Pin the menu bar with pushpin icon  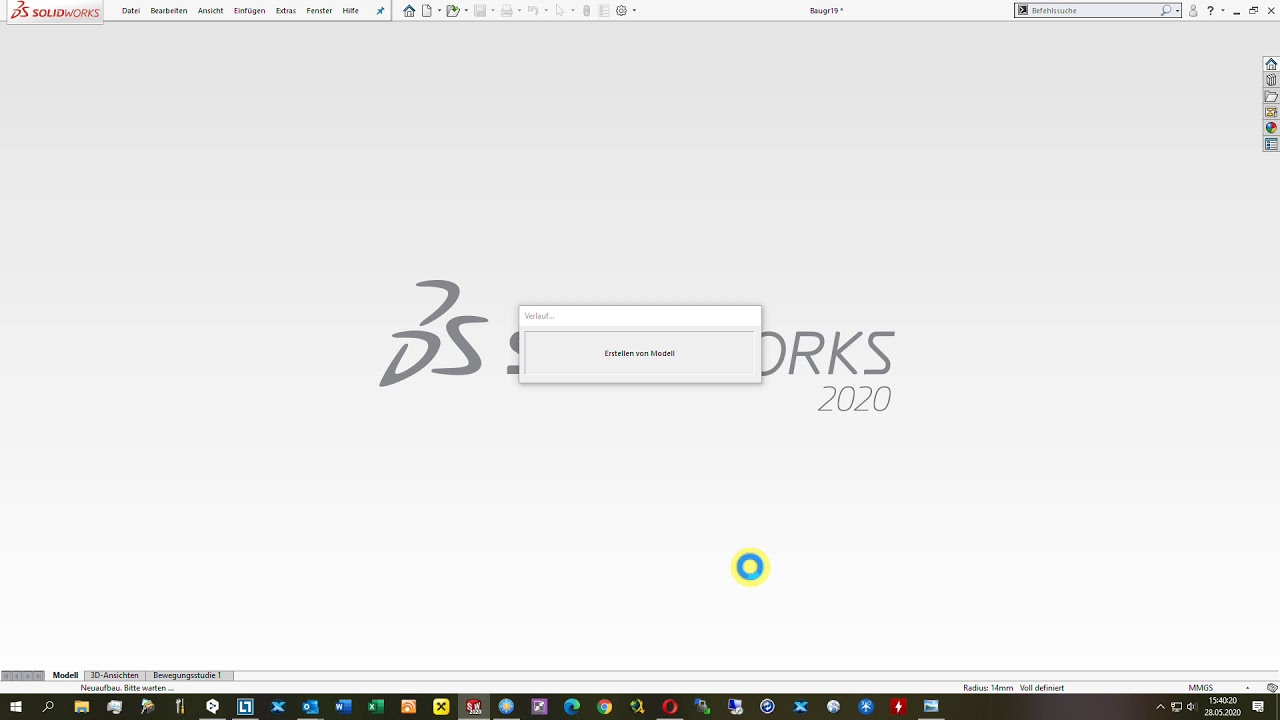380,10
